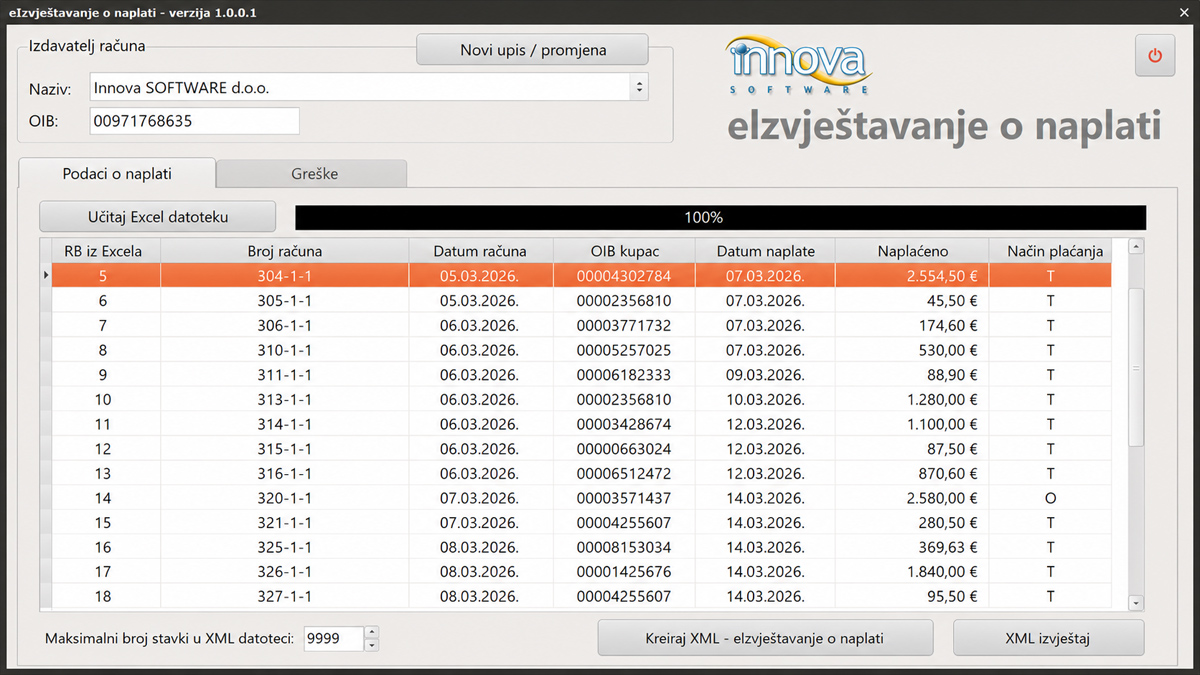Sort by Broj računa column header
Image resolution: width=1200 pixels, height=675 pixels.
285,251
